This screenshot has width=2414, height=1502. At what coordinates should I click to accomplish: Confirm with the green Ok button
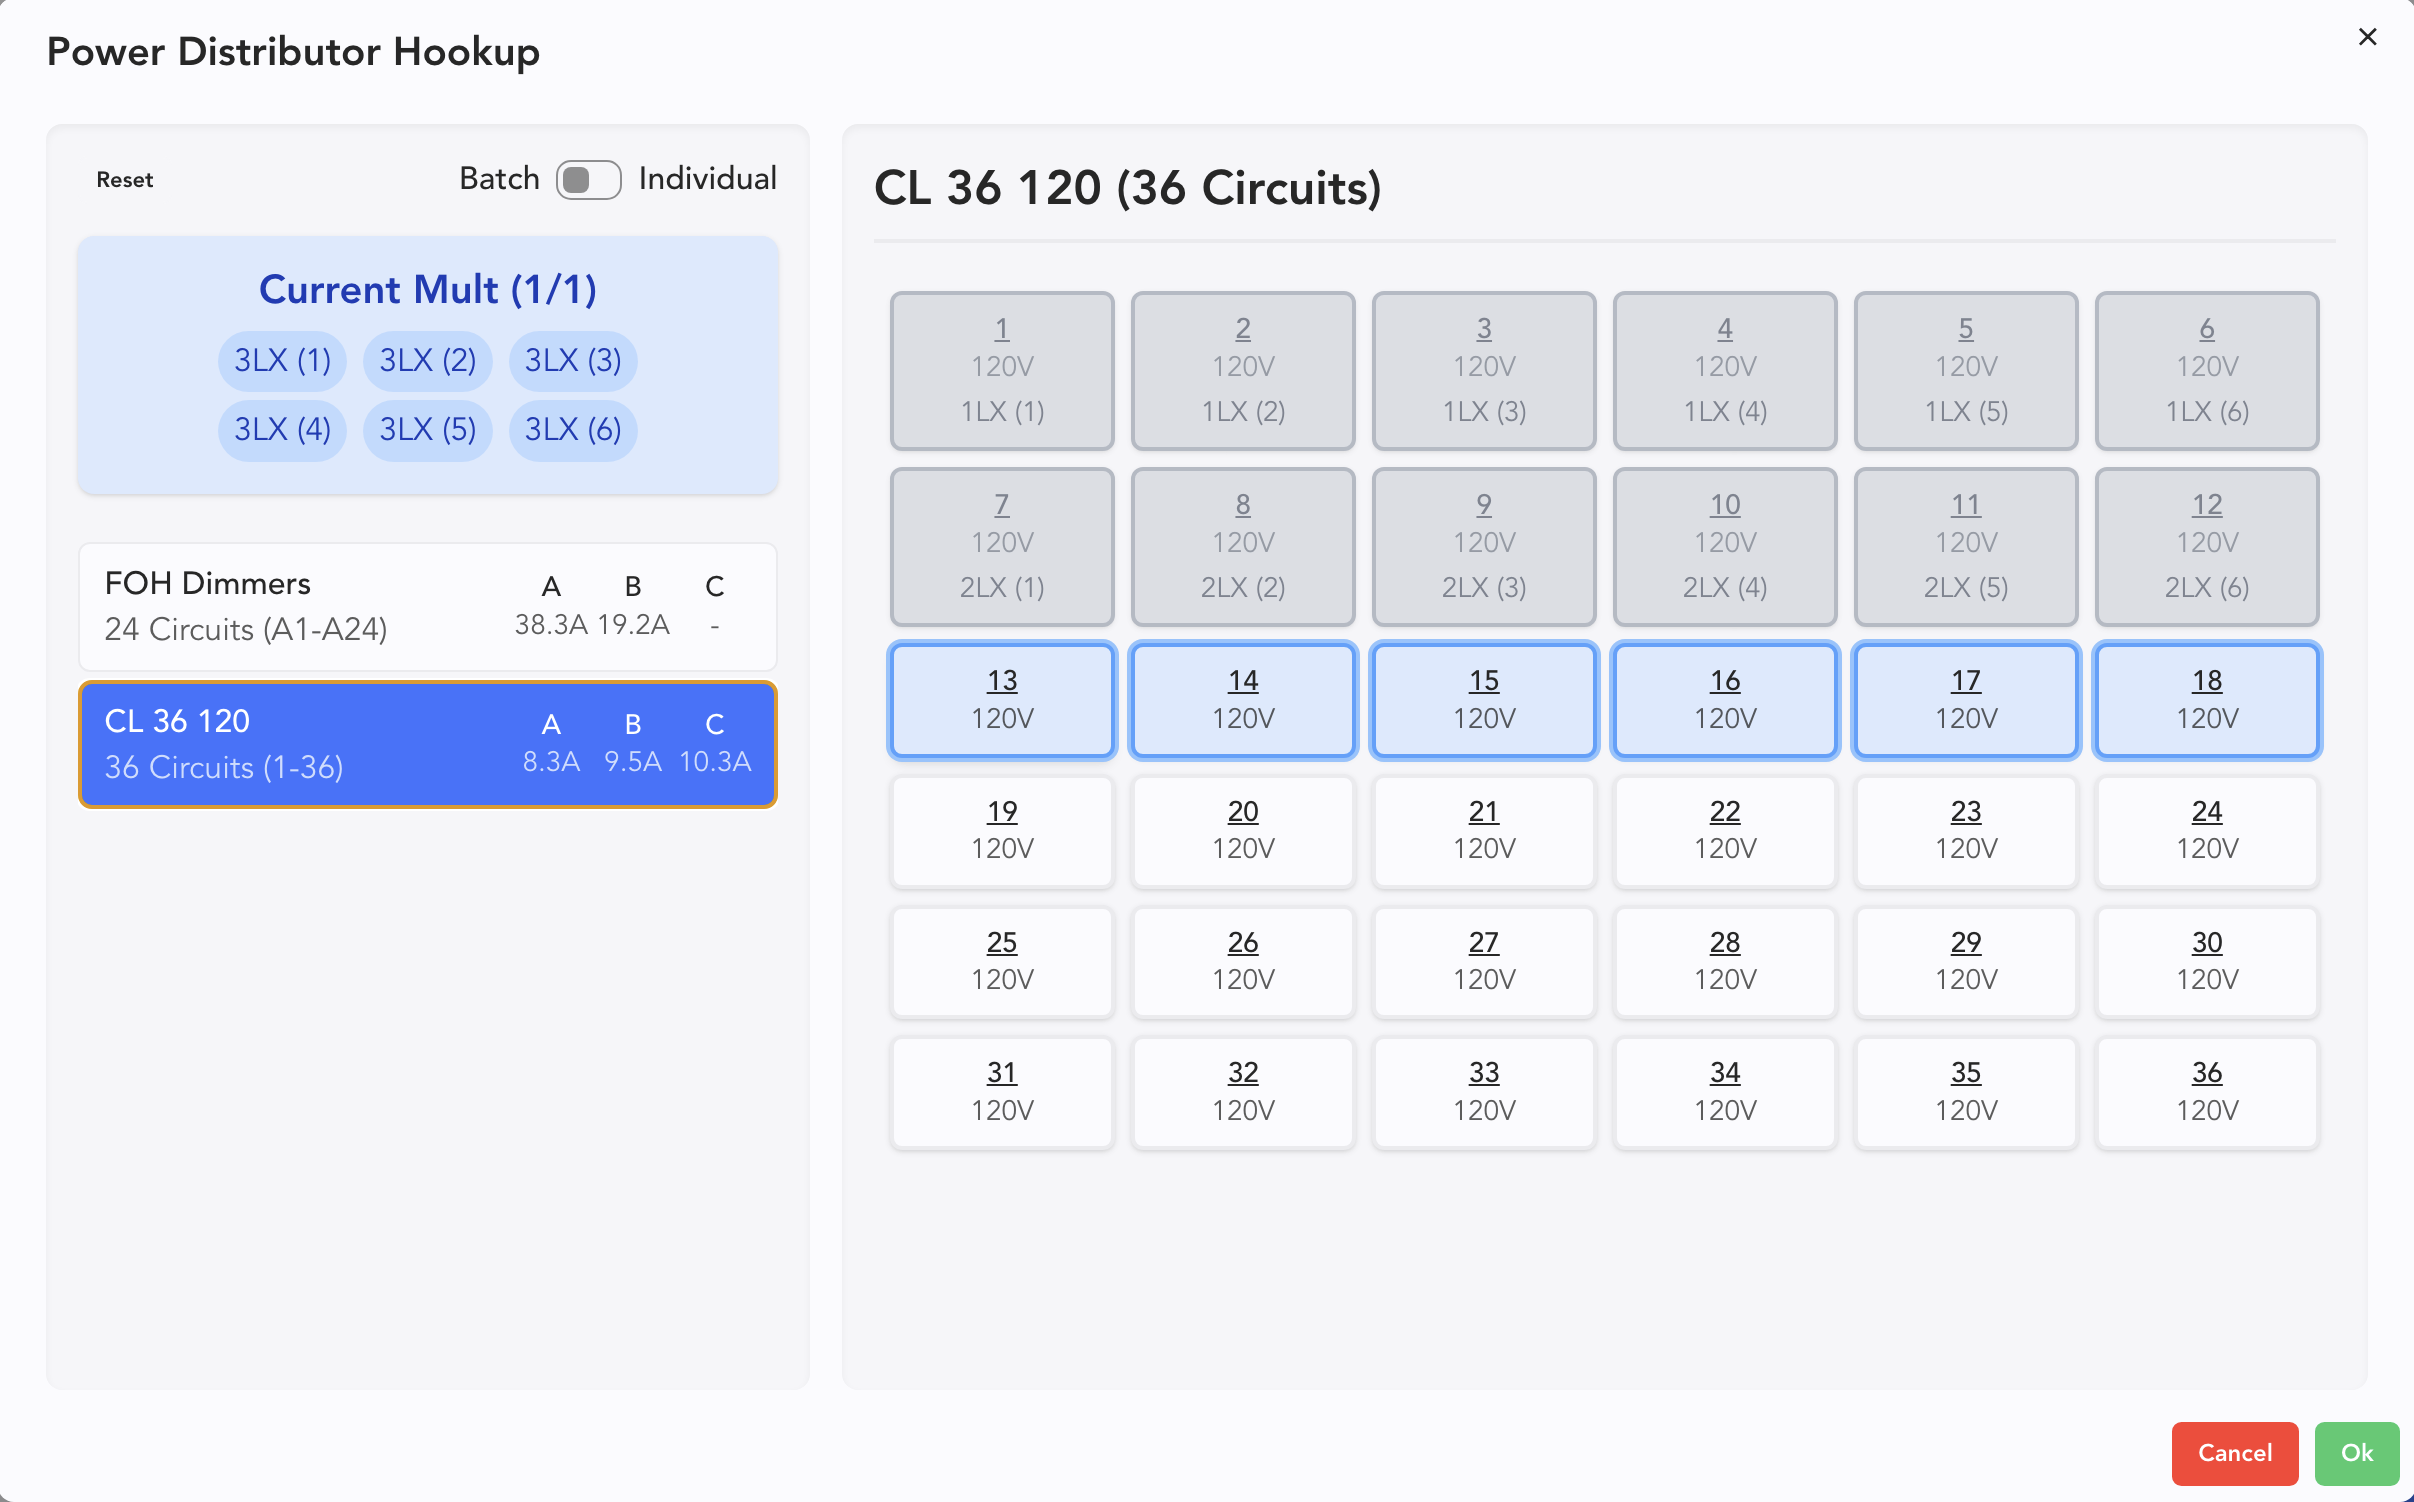tap(2355, 1452)
